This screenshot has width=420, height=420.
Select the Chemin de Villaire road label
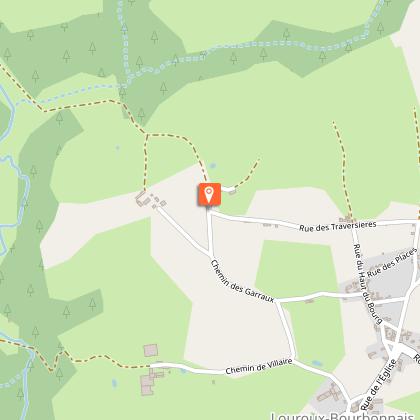point(259,366)
